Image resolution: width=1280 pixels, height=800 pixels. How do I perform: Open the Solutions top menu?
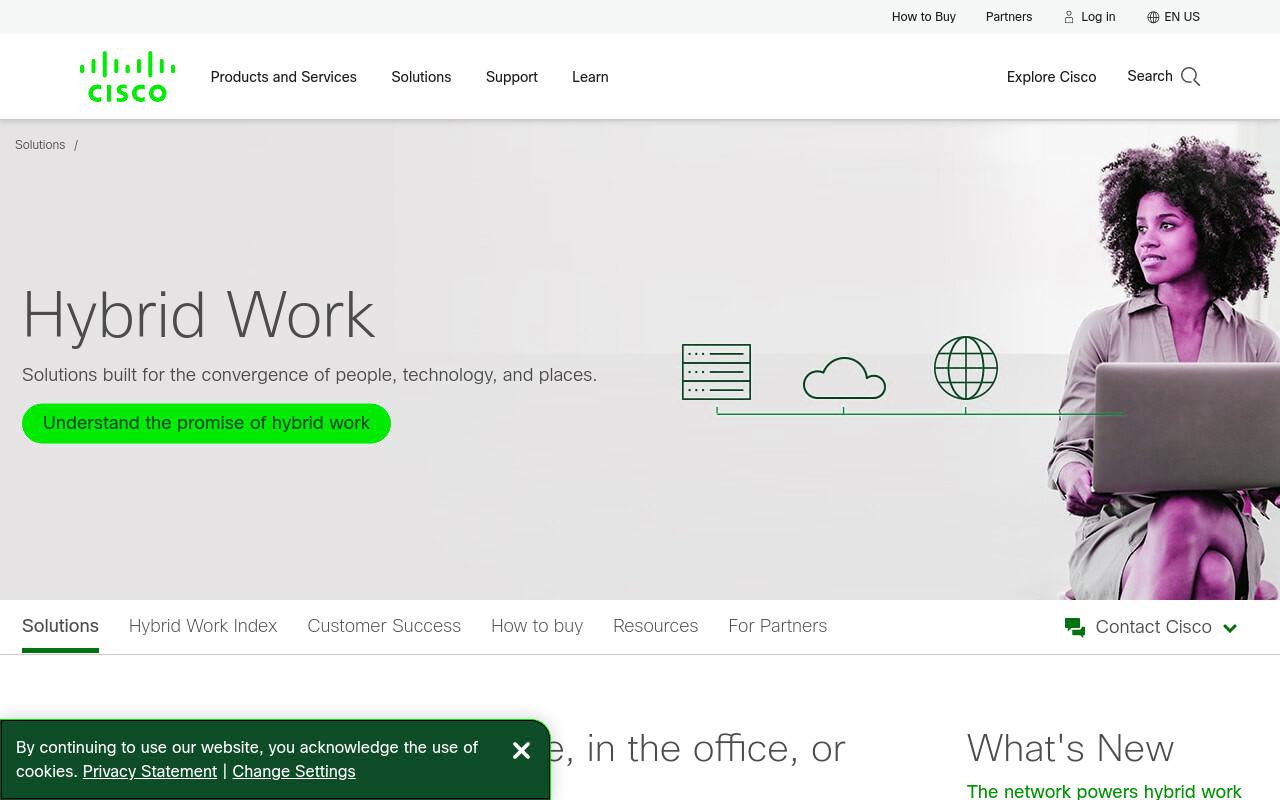[x=421, y=77]
